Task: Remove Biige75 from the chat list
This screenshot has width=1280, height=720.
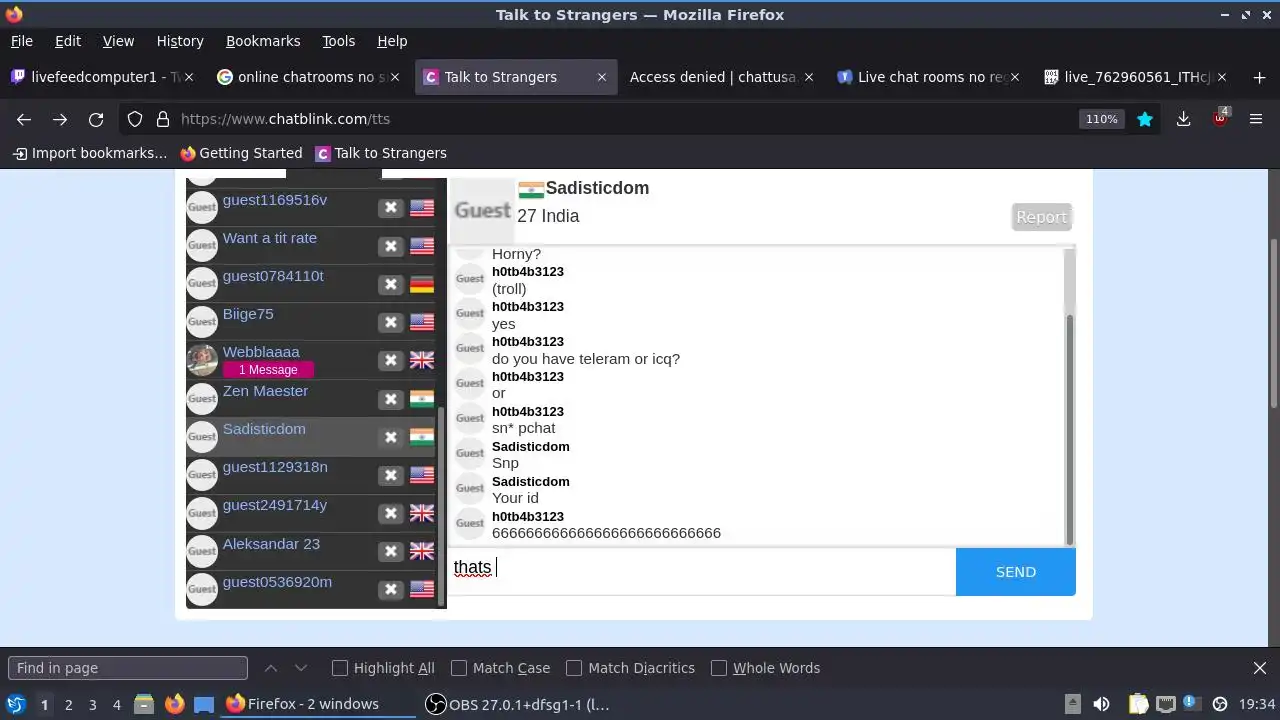Action: tap(391, 322)
